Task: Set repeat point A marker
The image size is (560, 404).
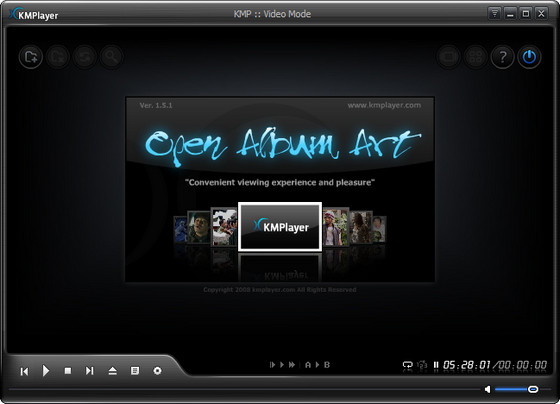Action: [308, 365]
